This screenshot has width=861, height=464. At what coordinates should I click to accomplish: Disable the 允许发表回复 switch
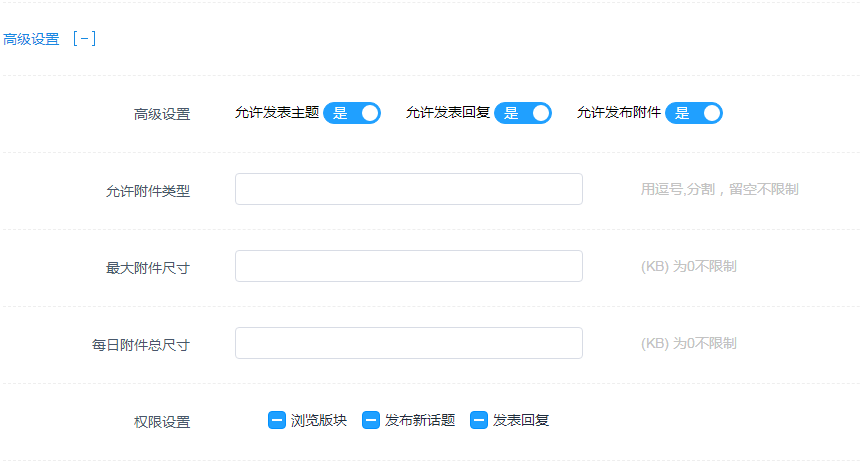coord(523,113)
